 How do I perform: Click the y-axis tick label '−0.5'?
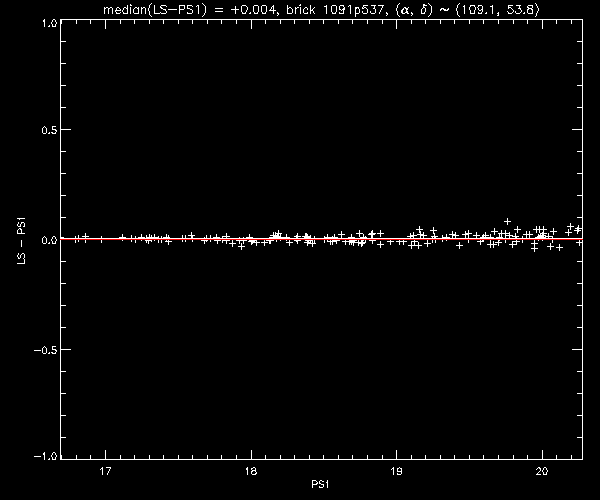click(45, 350)
